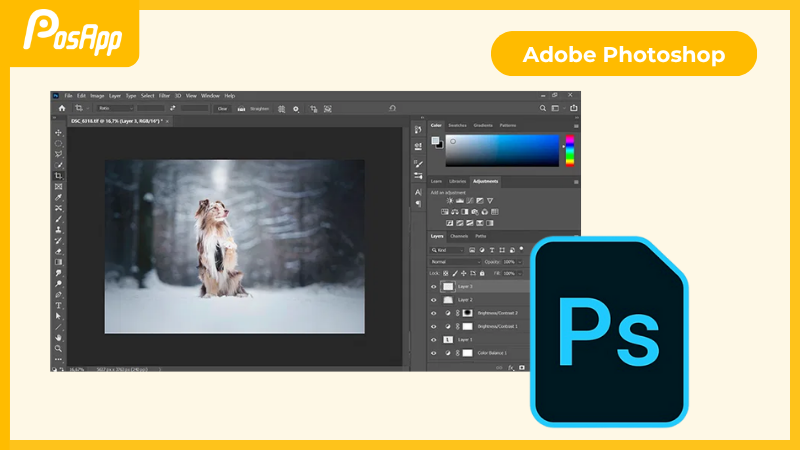Open crop settings gear icon
The width and height of the screenshot is (800, 450).
296,109
